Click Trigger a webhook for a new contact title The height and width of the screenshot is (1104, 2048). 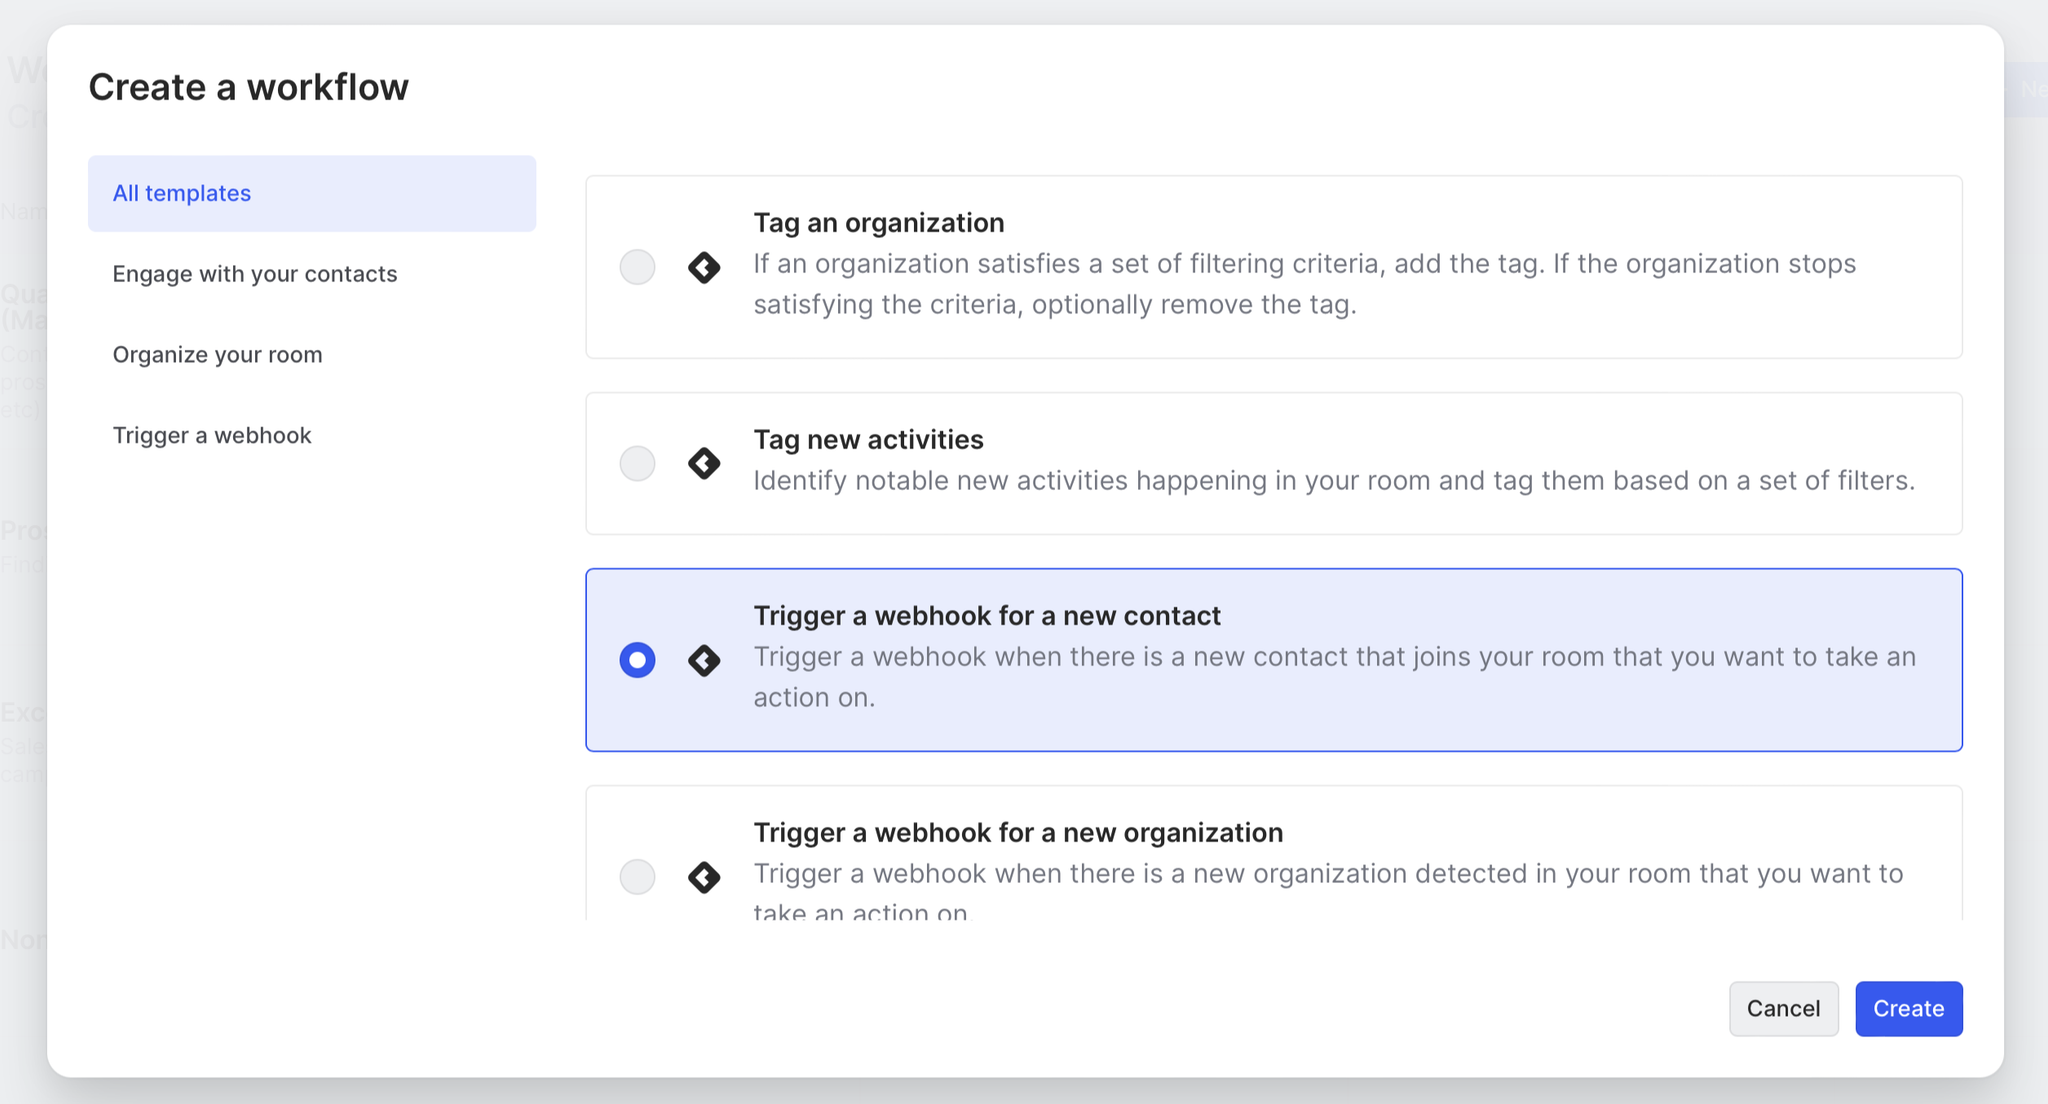click(x=986, y=615)
